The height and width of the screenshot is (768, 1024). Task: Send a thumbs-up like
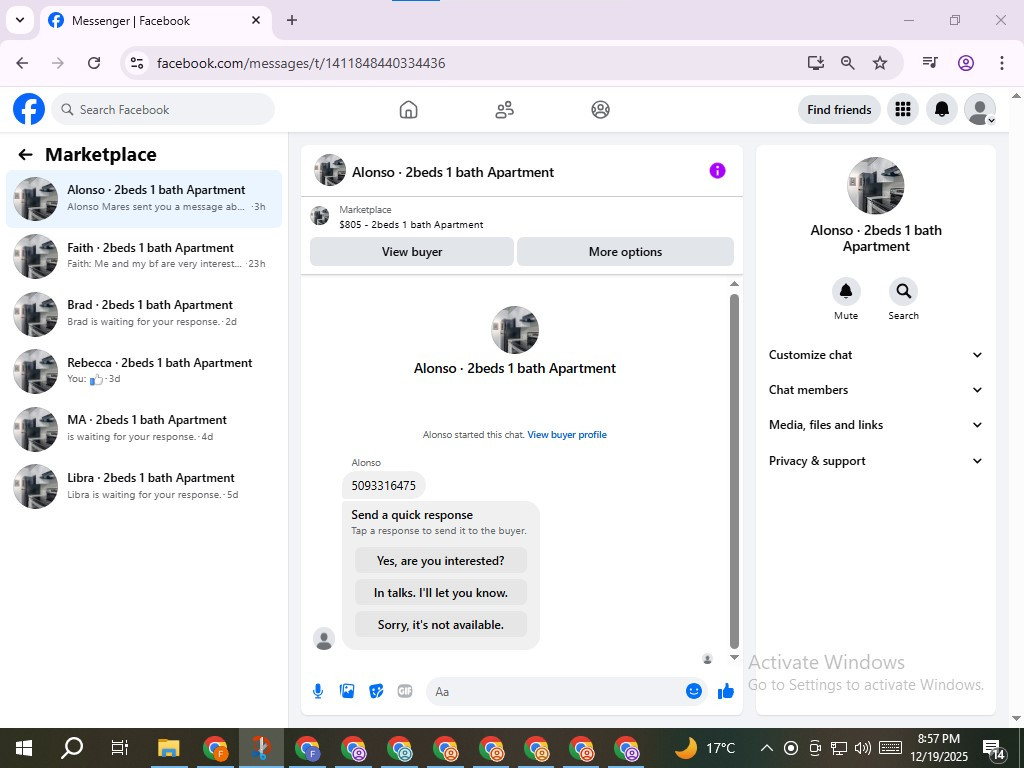pos(726,691)
